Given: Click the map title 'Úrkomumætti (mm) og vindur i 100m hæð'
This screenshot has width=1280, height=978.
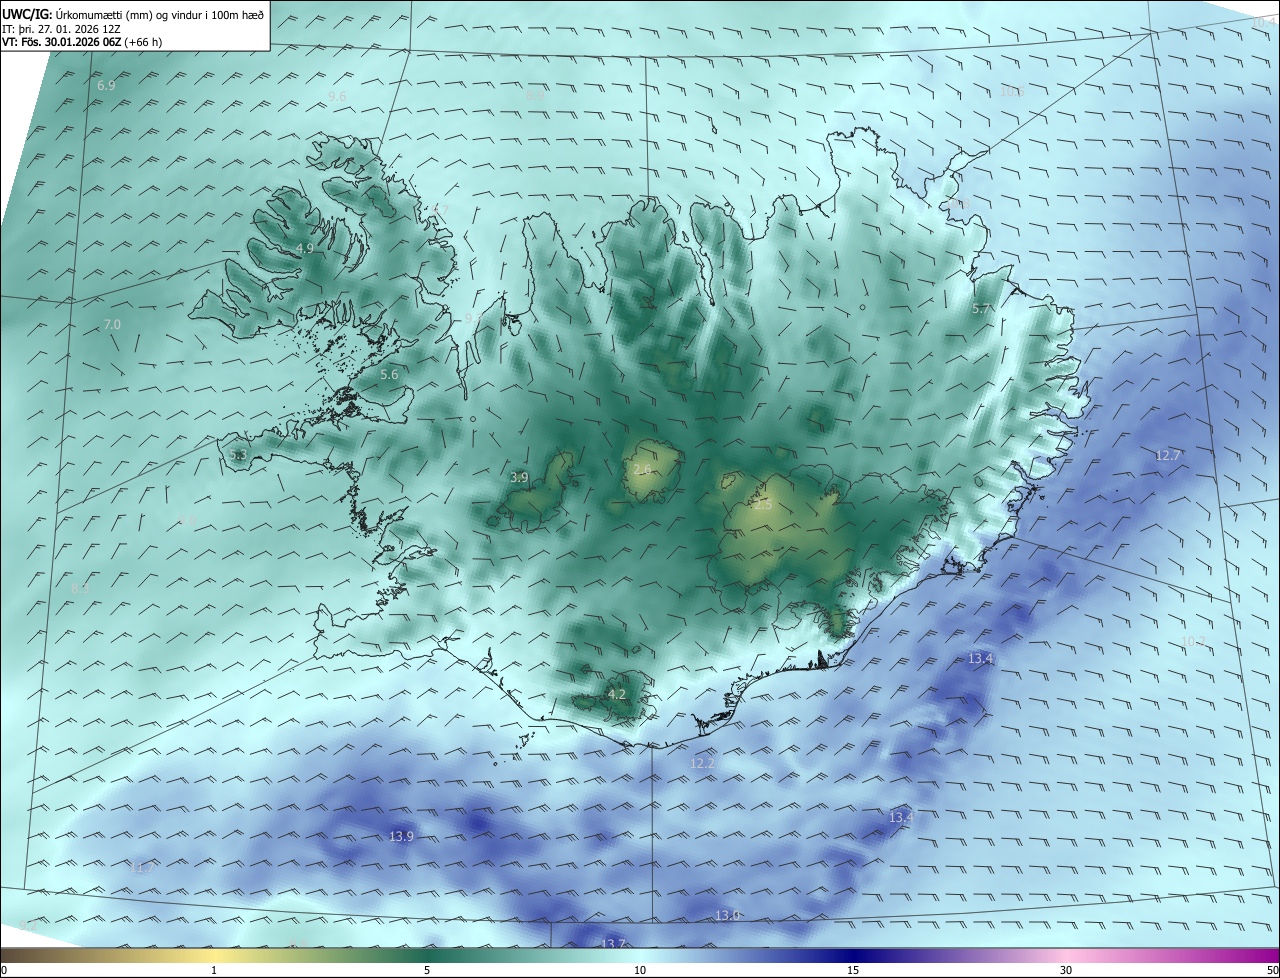Looking at the screenshot, I should click(x=159, y=14).
